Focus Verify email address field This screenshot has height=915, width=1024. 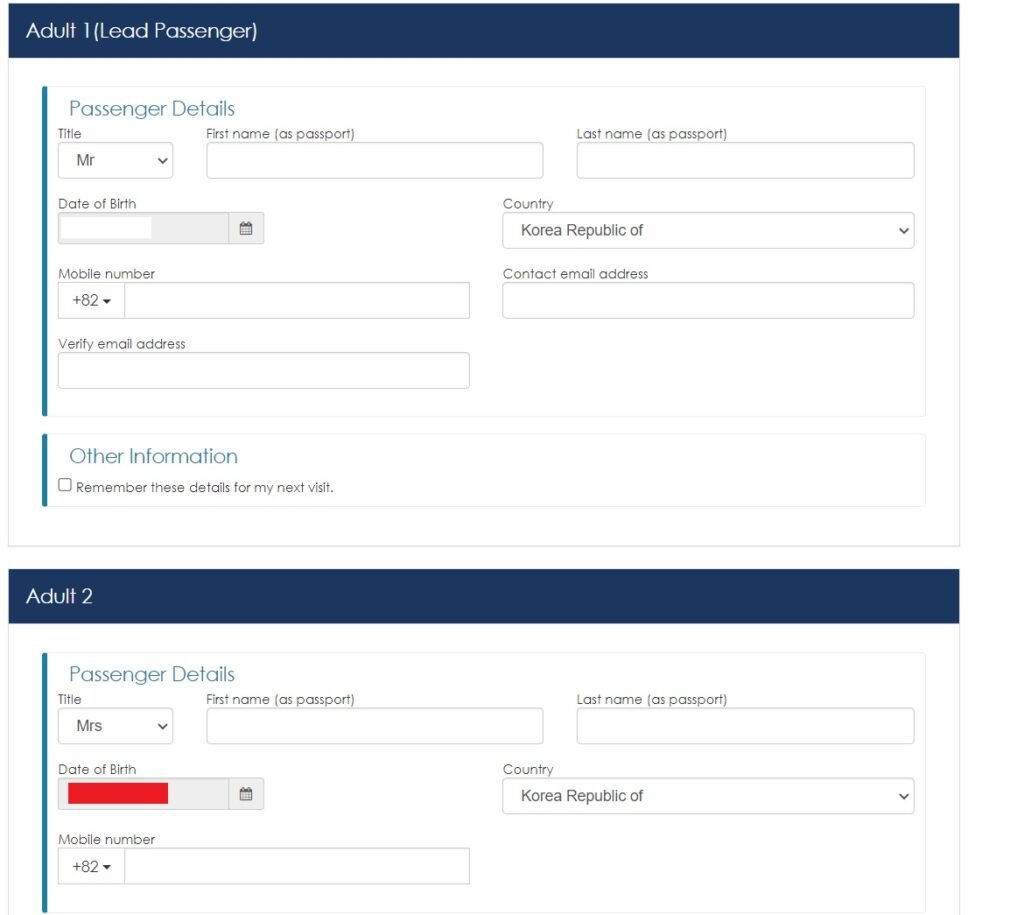(x=264, y=371)
